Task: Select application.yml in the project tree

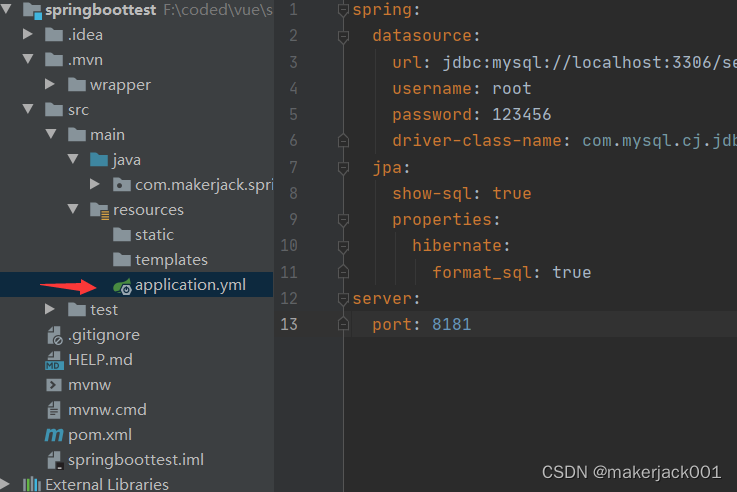Action: (x=190, y=285)
